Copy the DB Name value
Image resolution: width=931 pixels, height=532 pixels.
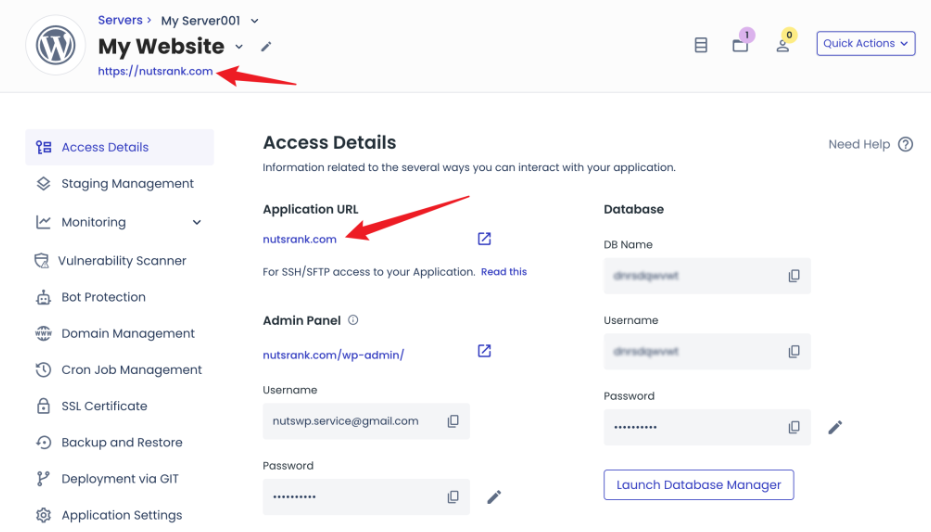pyautogui.click(x=794, y=276)
